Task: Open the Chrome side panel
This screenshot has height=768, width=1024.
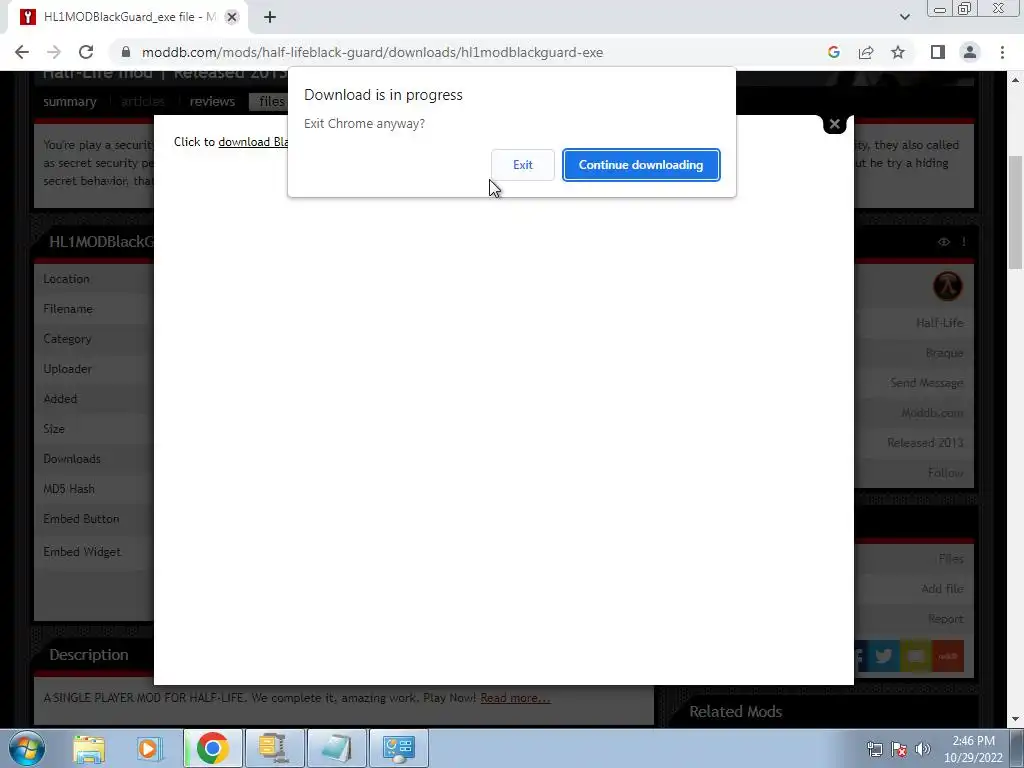Action: pyautogui.click(x=938, y=52)
